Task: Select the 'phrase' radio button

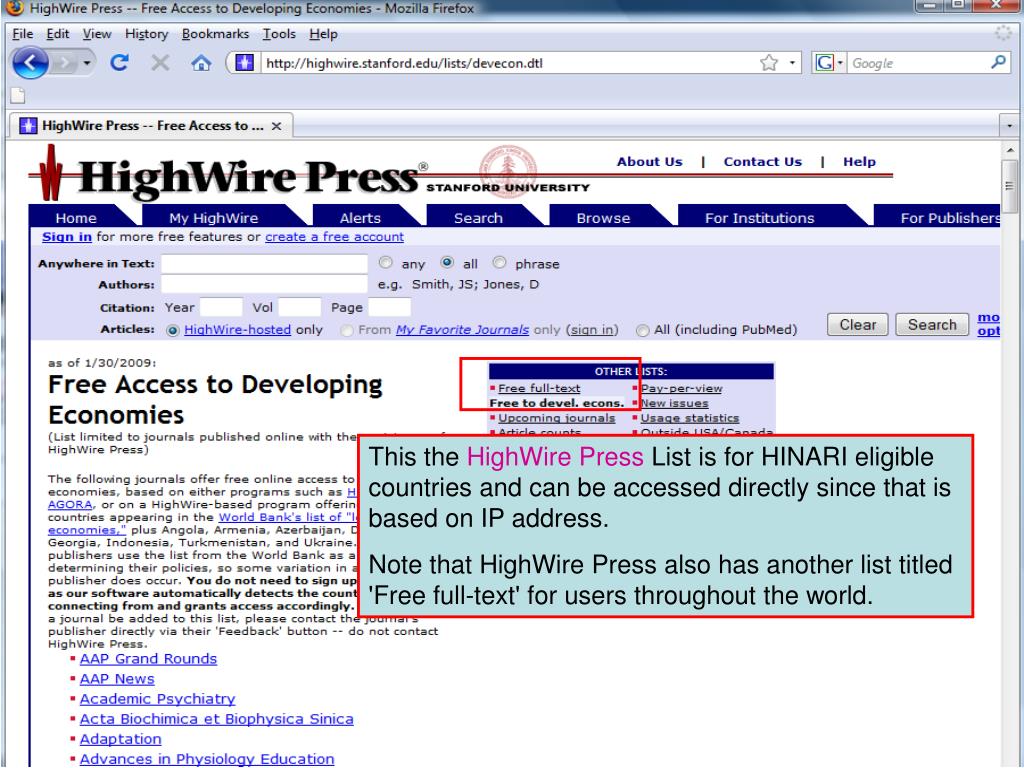Action: click(500, 263)
